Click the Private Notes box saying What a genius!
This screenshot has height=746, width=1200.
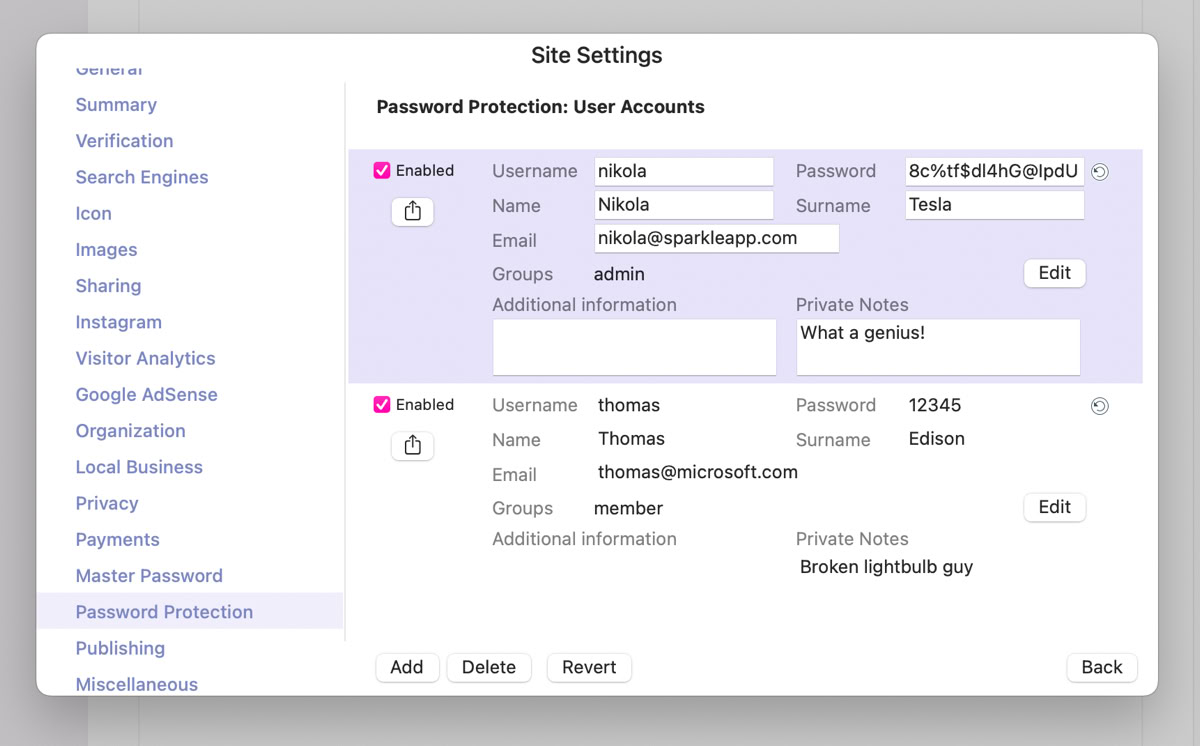click(x=938, y=347)
